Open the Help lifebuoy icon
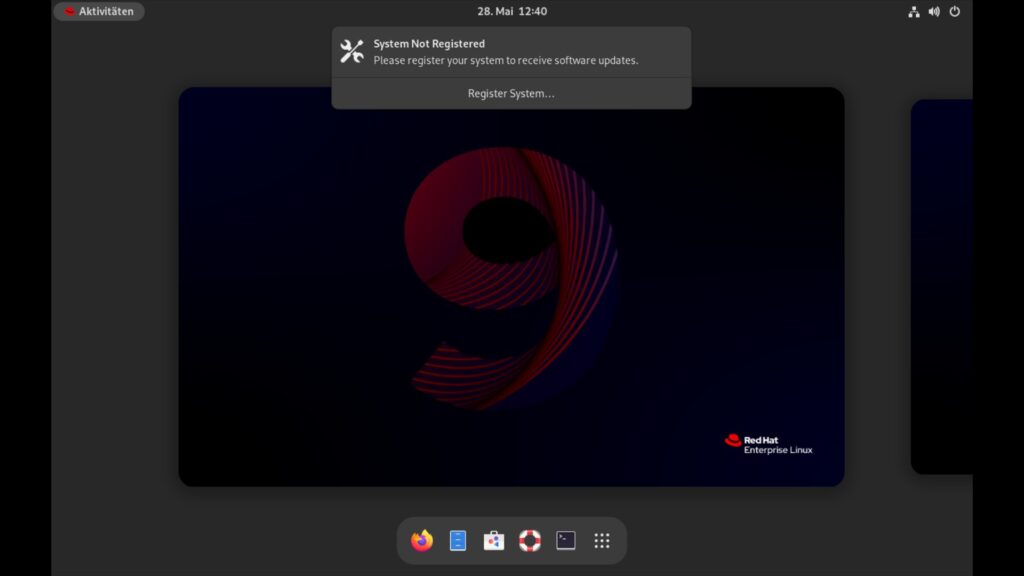The height and width of the screenshot is (576, 1024). click(x=530, y=541)
